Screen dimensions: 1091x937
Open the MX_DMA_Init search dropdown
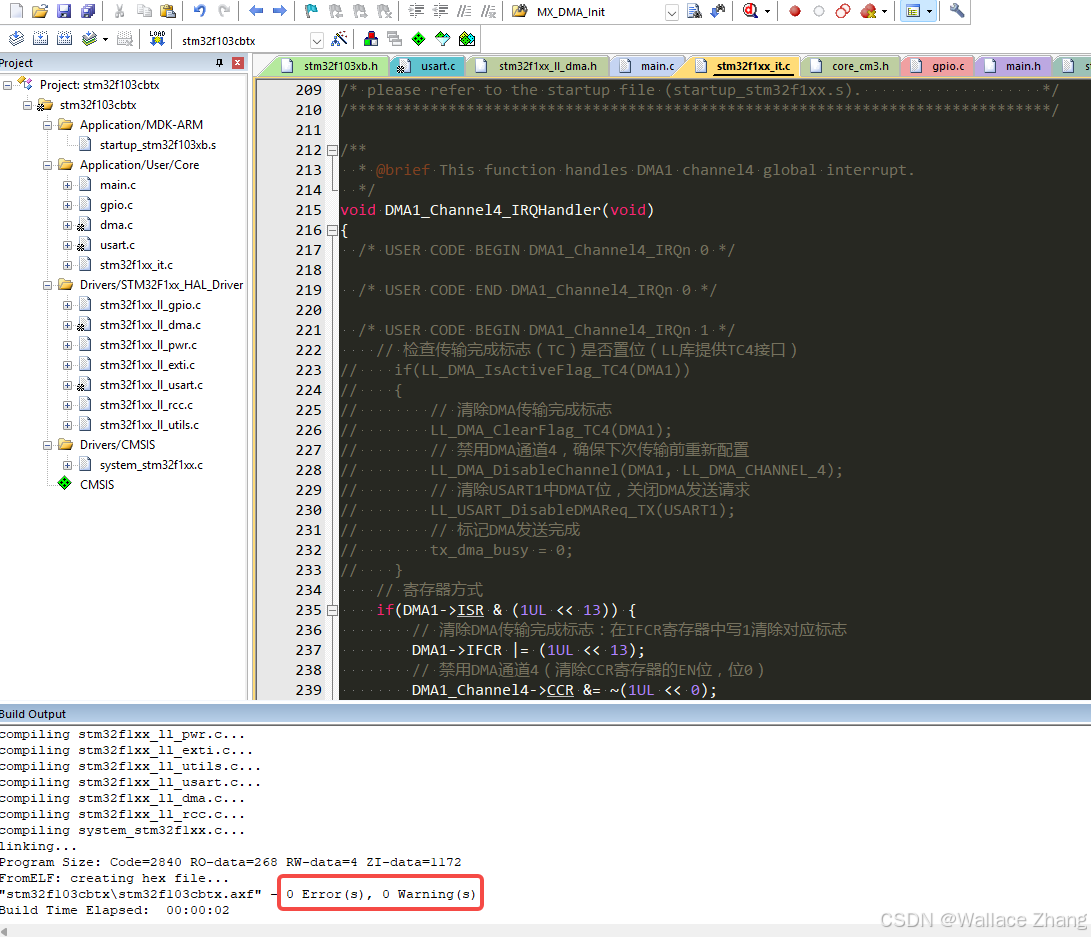(671, 13)
